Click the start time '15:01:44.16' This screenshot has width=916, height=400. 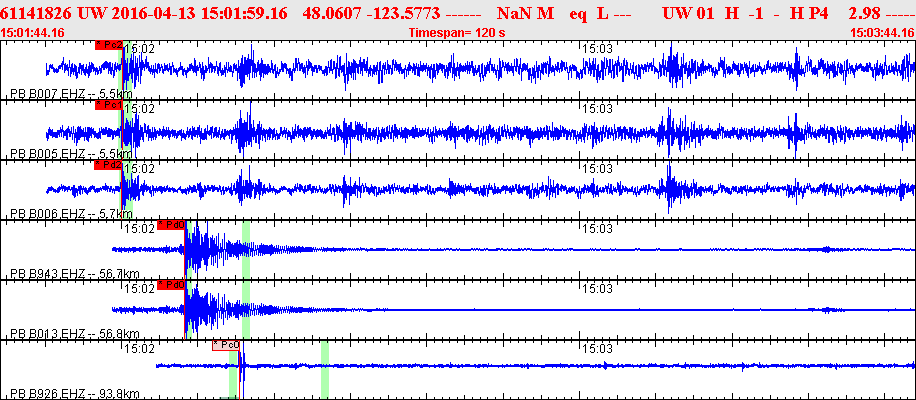tap(33, 33)
